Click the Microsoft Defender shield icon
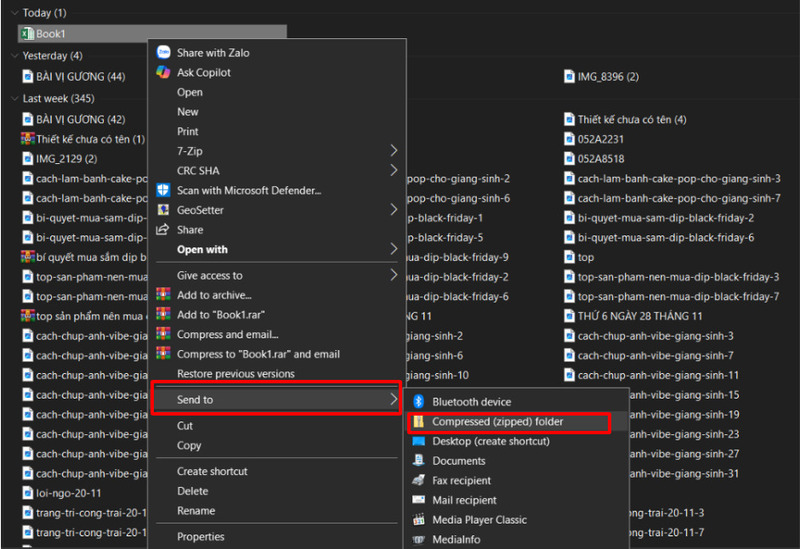 tap(163, 190)
